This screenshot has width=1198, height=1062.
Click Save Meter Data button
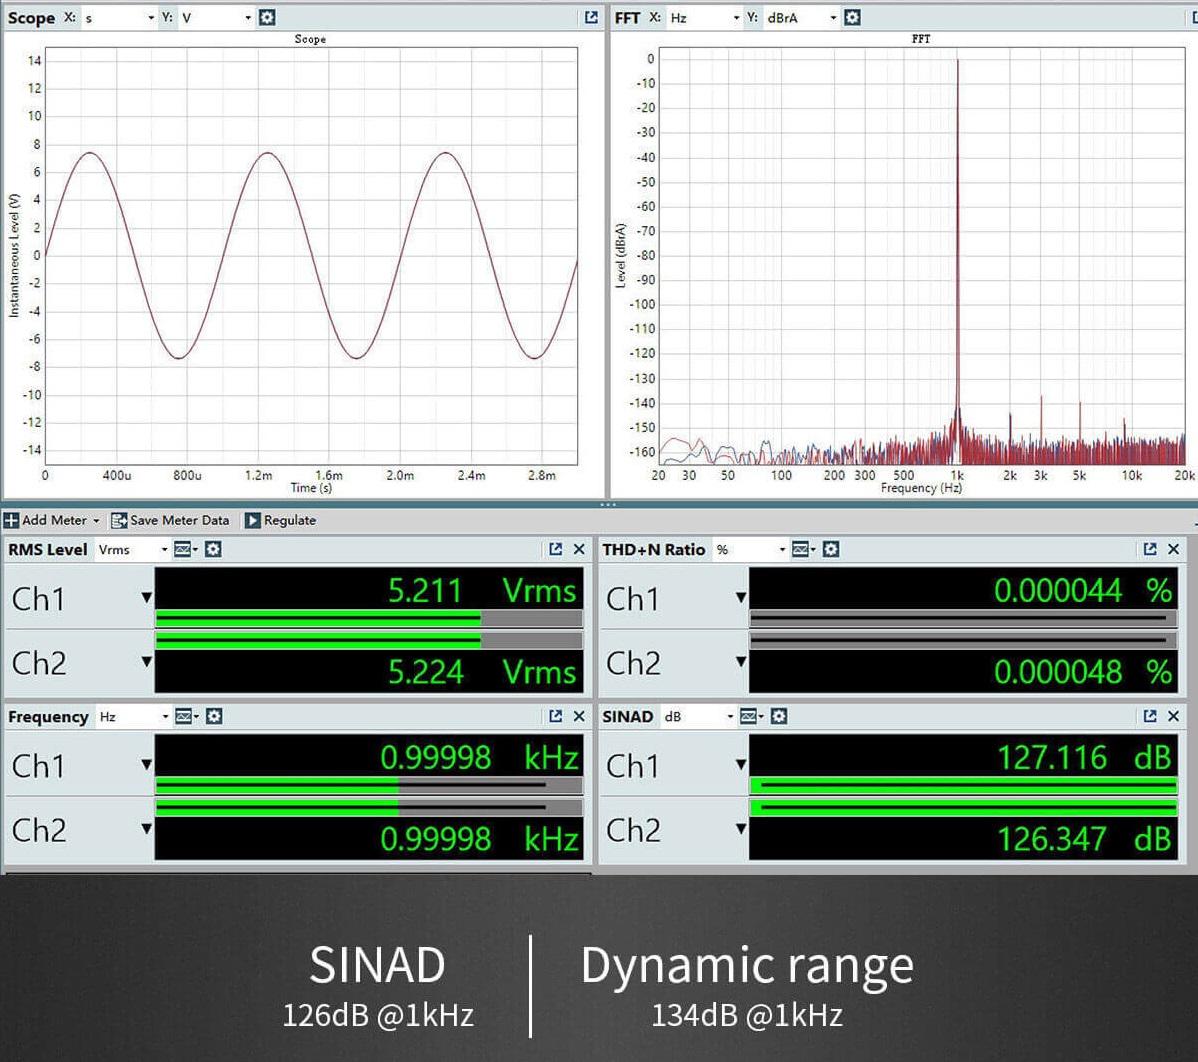point(170,520)
